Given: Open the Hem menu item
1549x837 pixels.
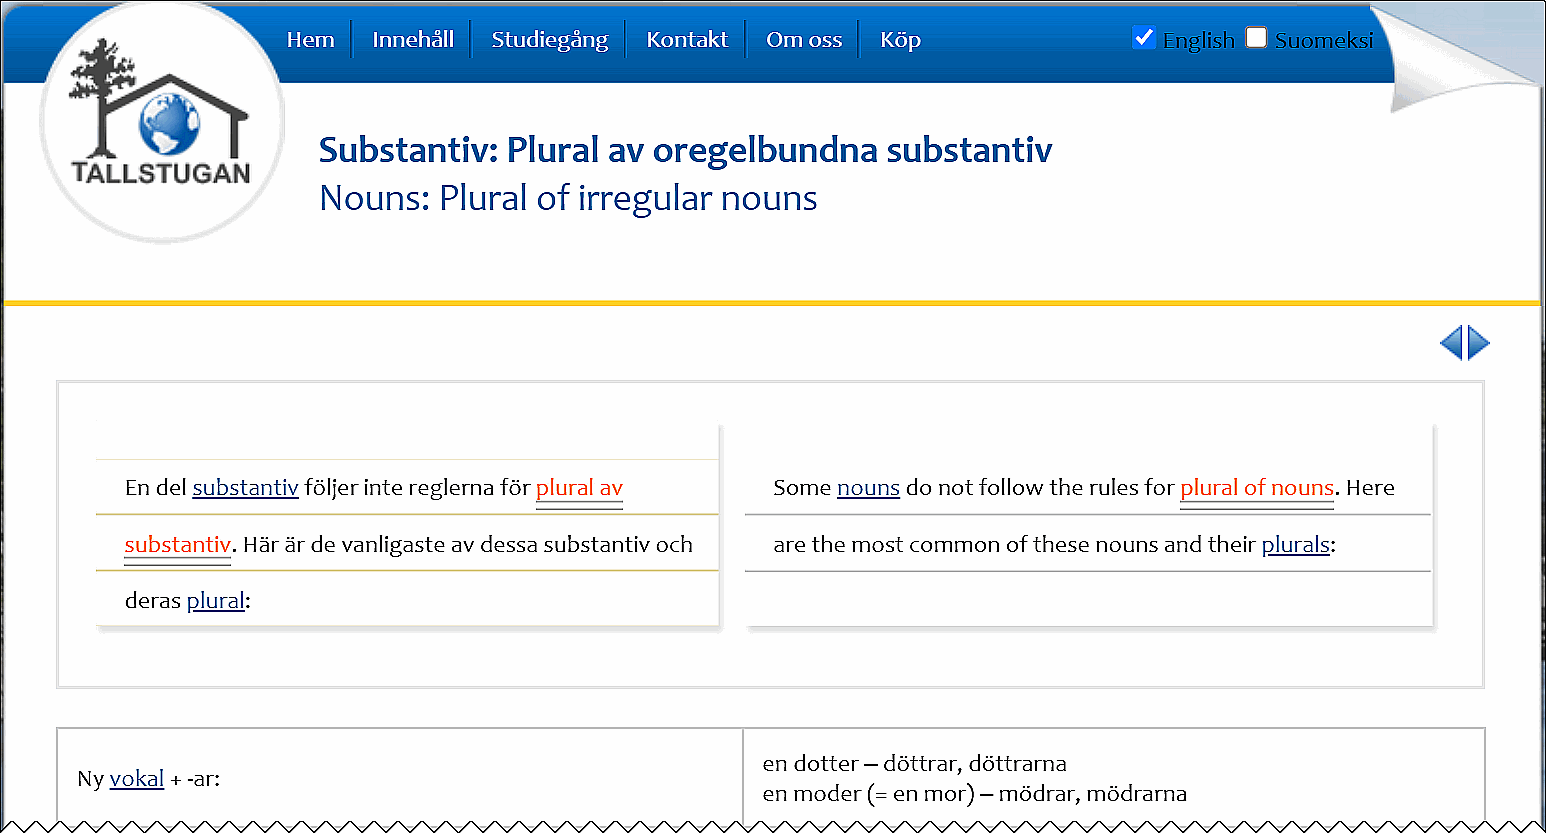Looking at the screenshot, I should click(x=310, y=40).
